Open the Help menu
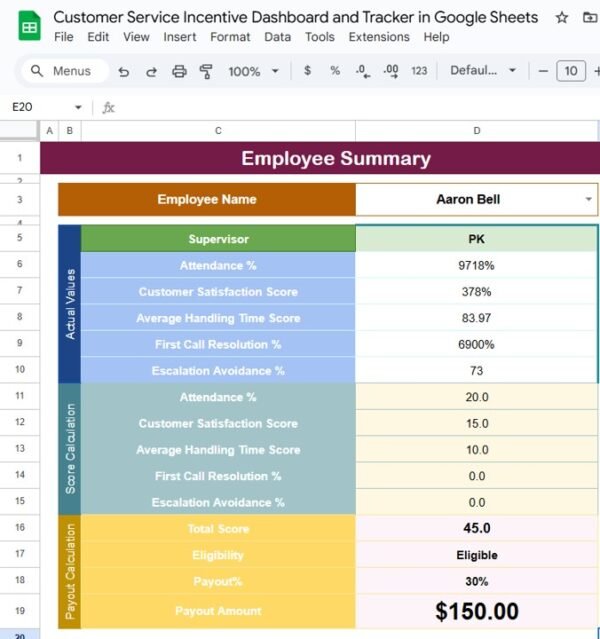The image size is (600, 639). (436, 37)
